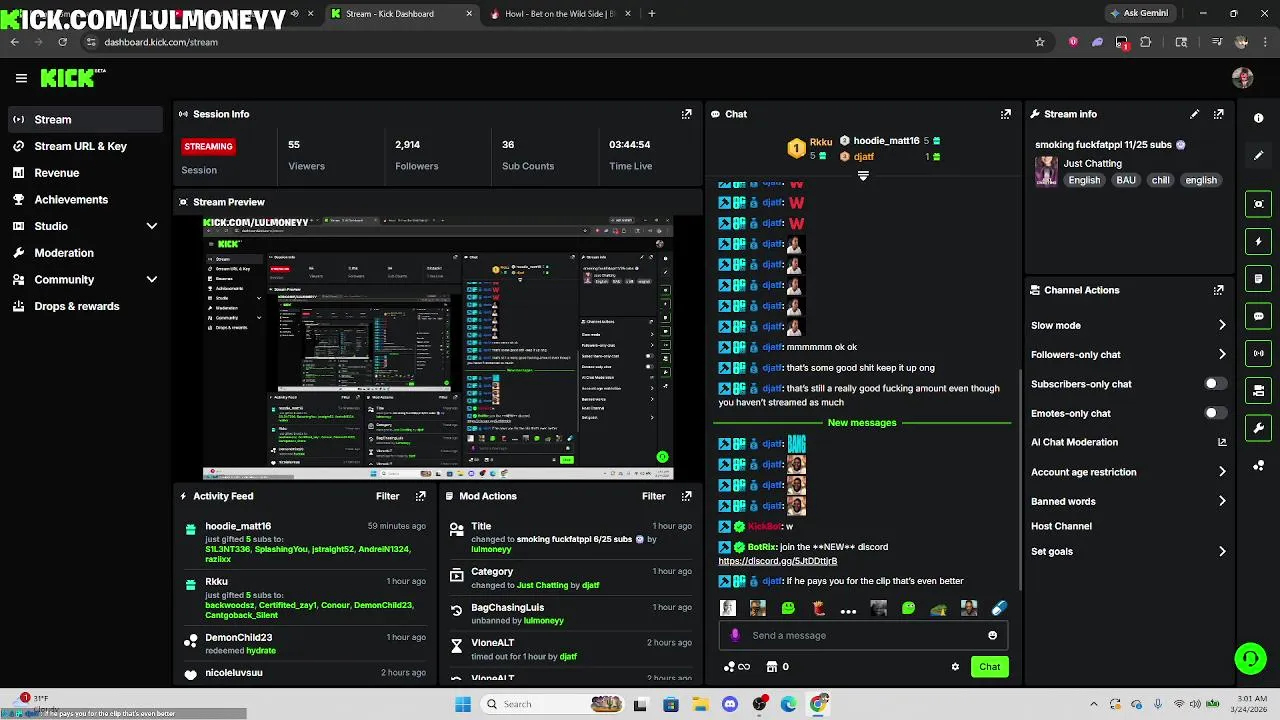Click the BAU stream tag
The width and height of the screenshot is (1280, 720).
click(x=1126, y=180)
